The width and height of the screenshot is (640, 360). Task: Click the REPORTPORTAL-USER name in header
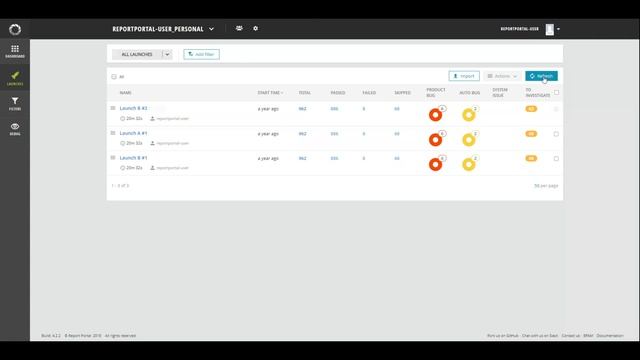coord(520,29)
